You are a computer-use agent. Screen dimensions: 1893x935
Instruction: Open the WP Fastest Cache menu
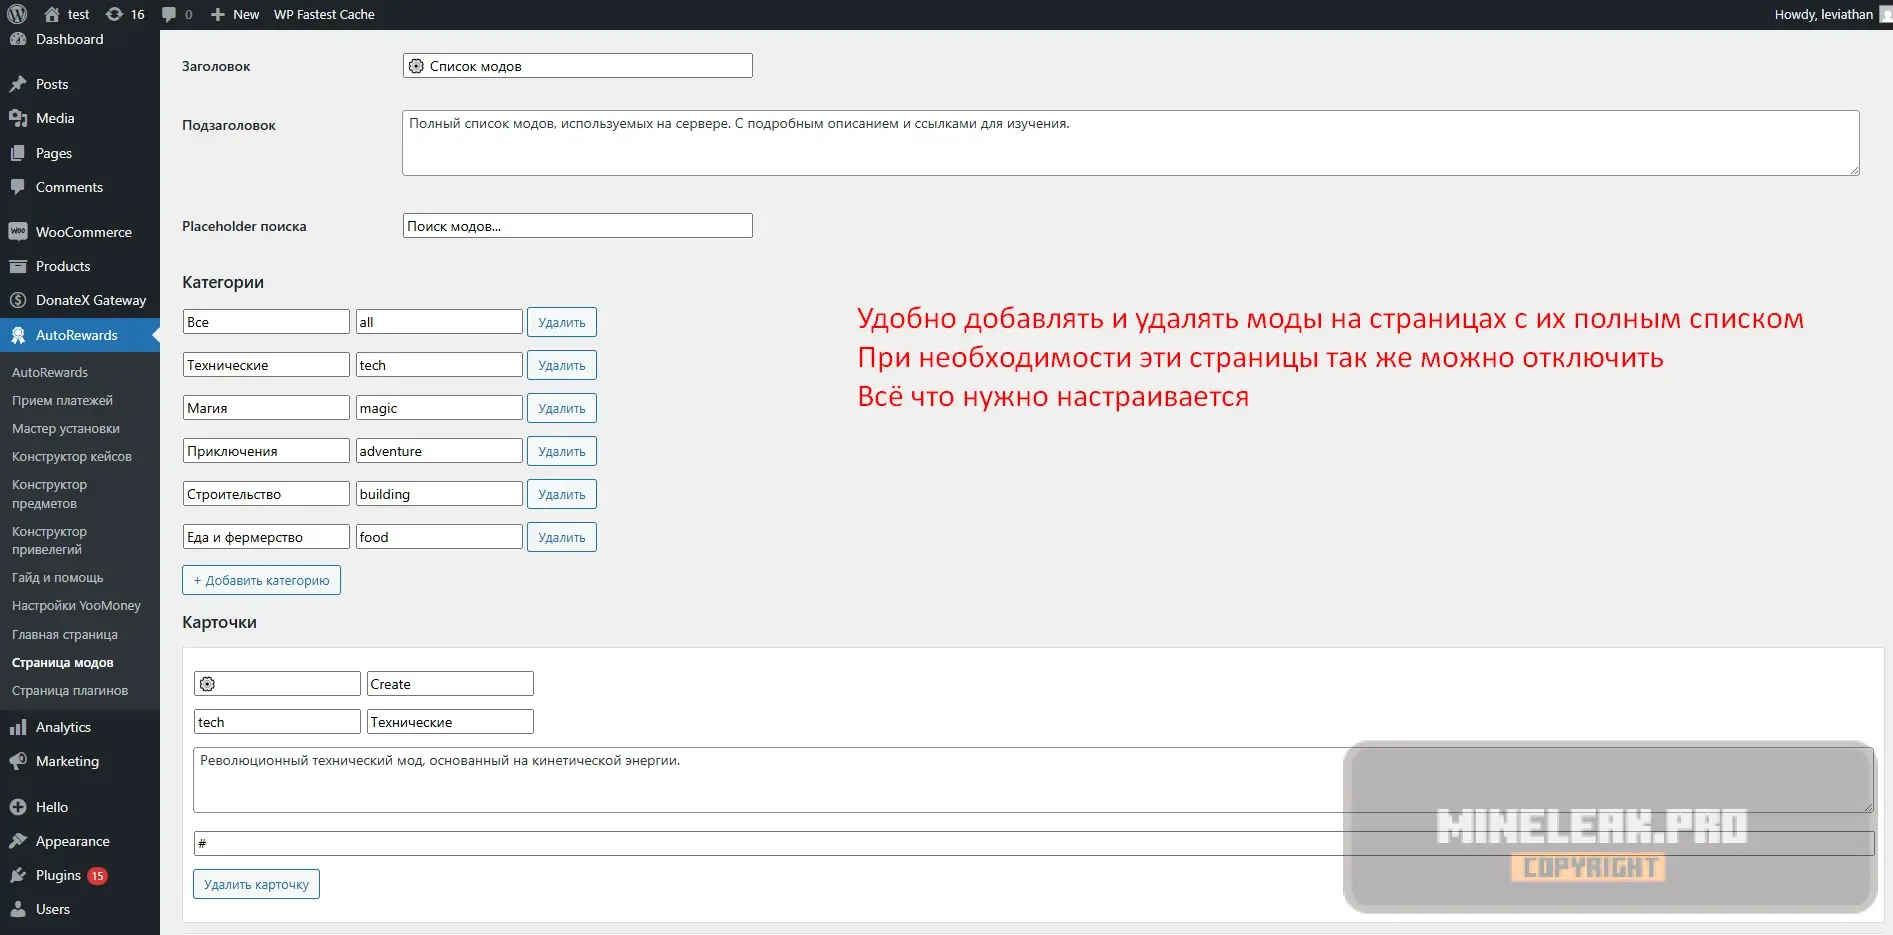point(324,14)
